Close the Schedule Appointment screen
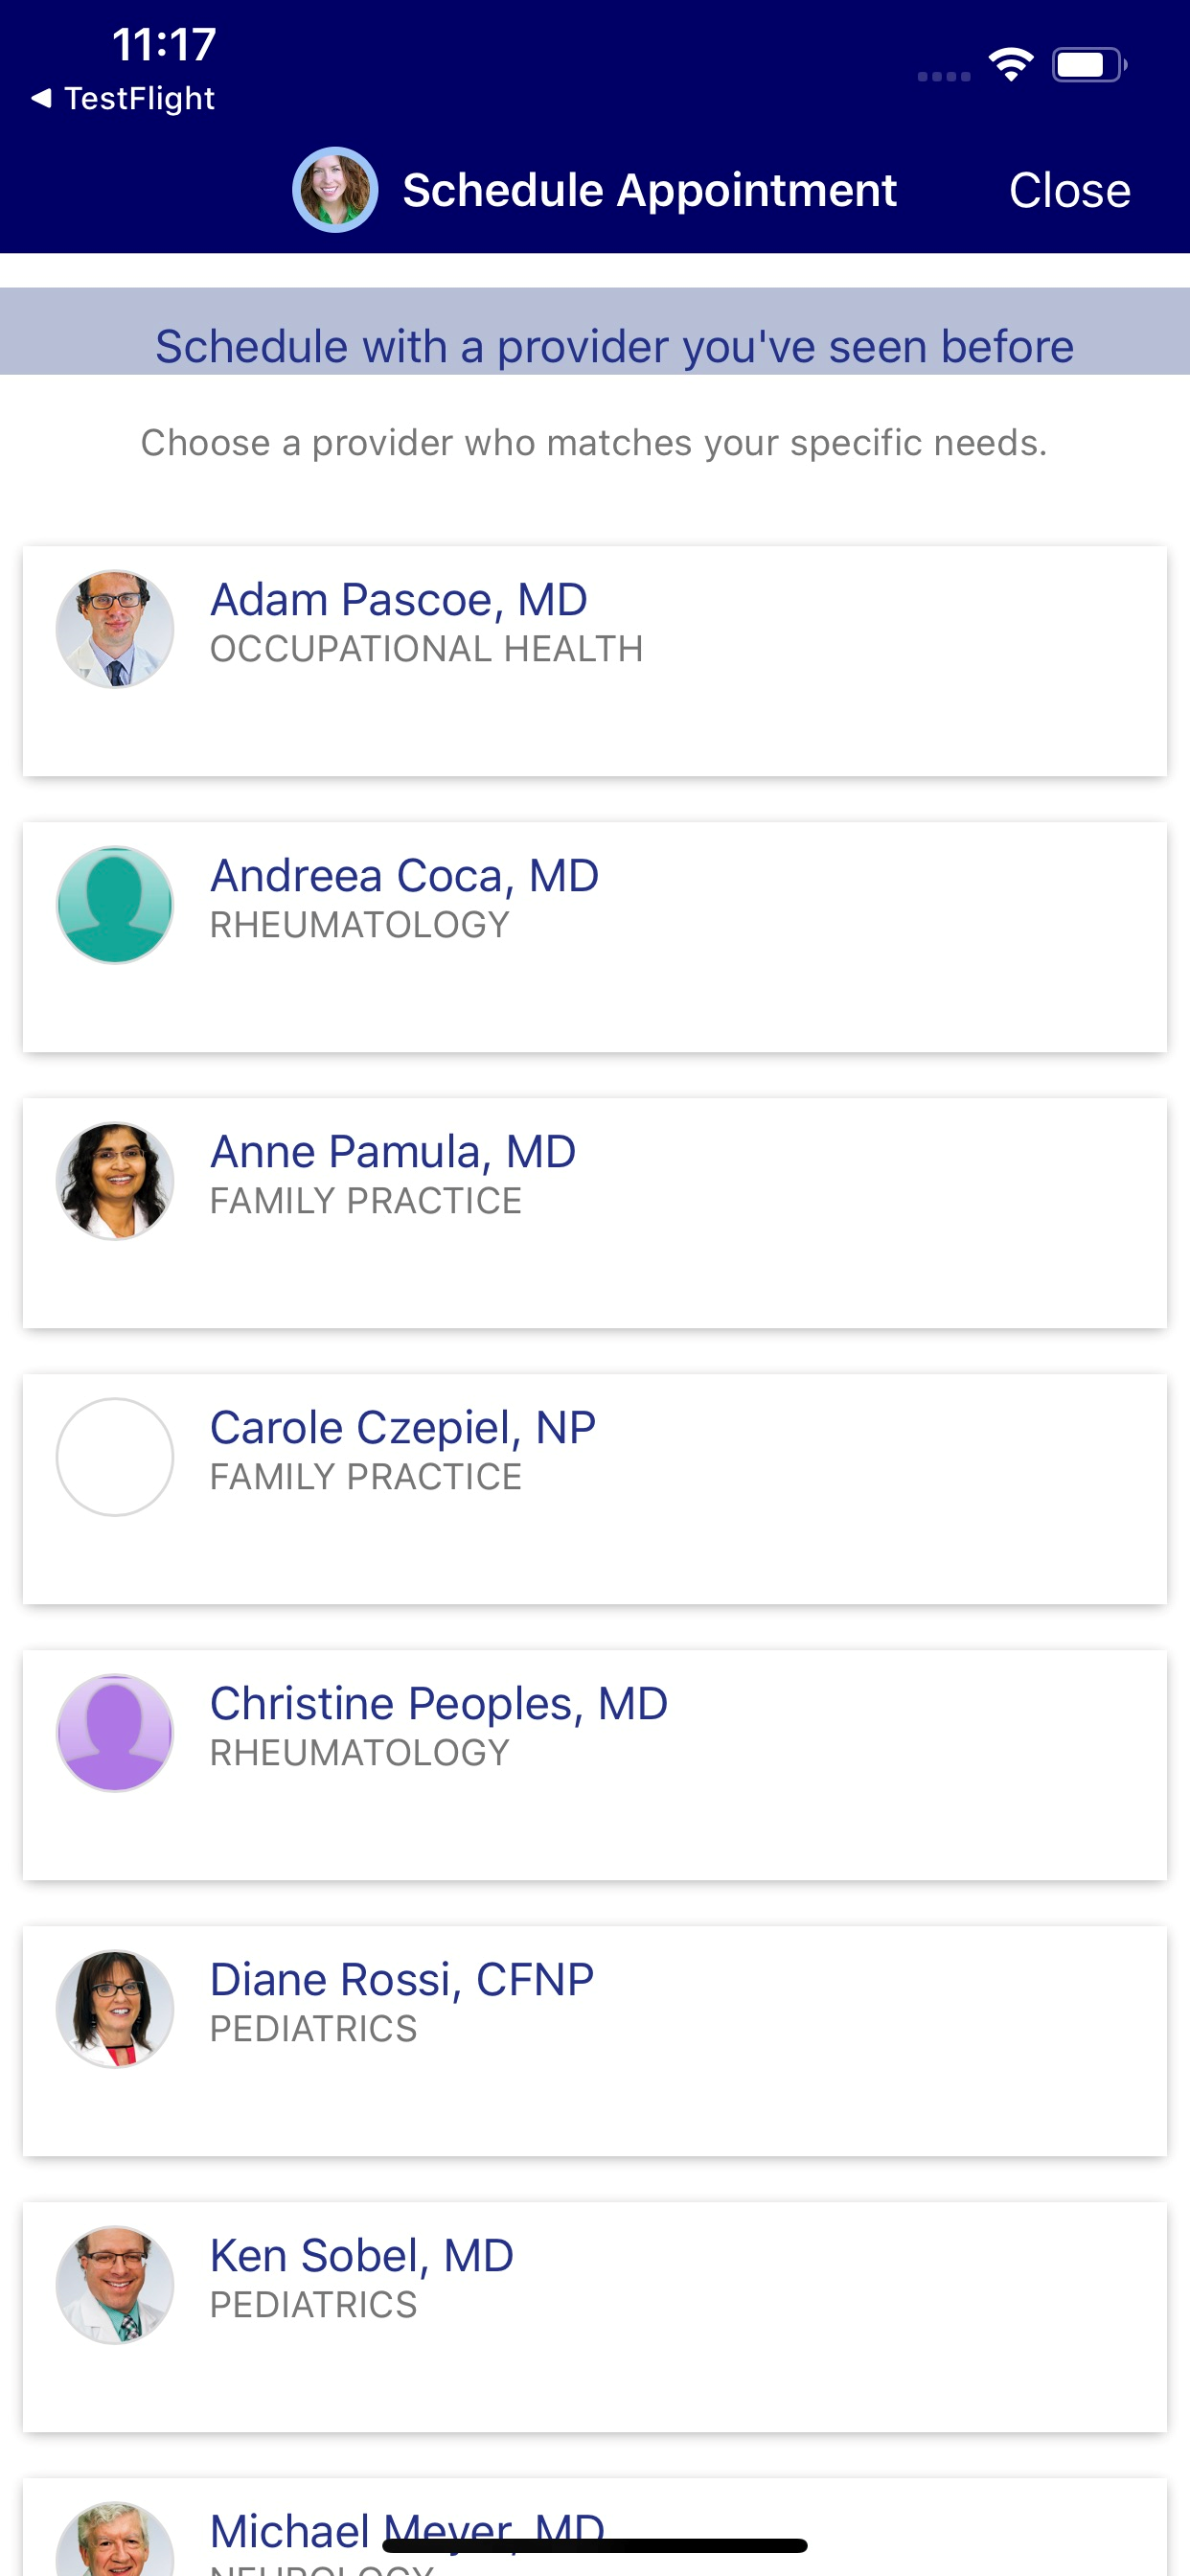Image resolution: width=1190 pixels, height=2576 pixels. pos(1069,190)
